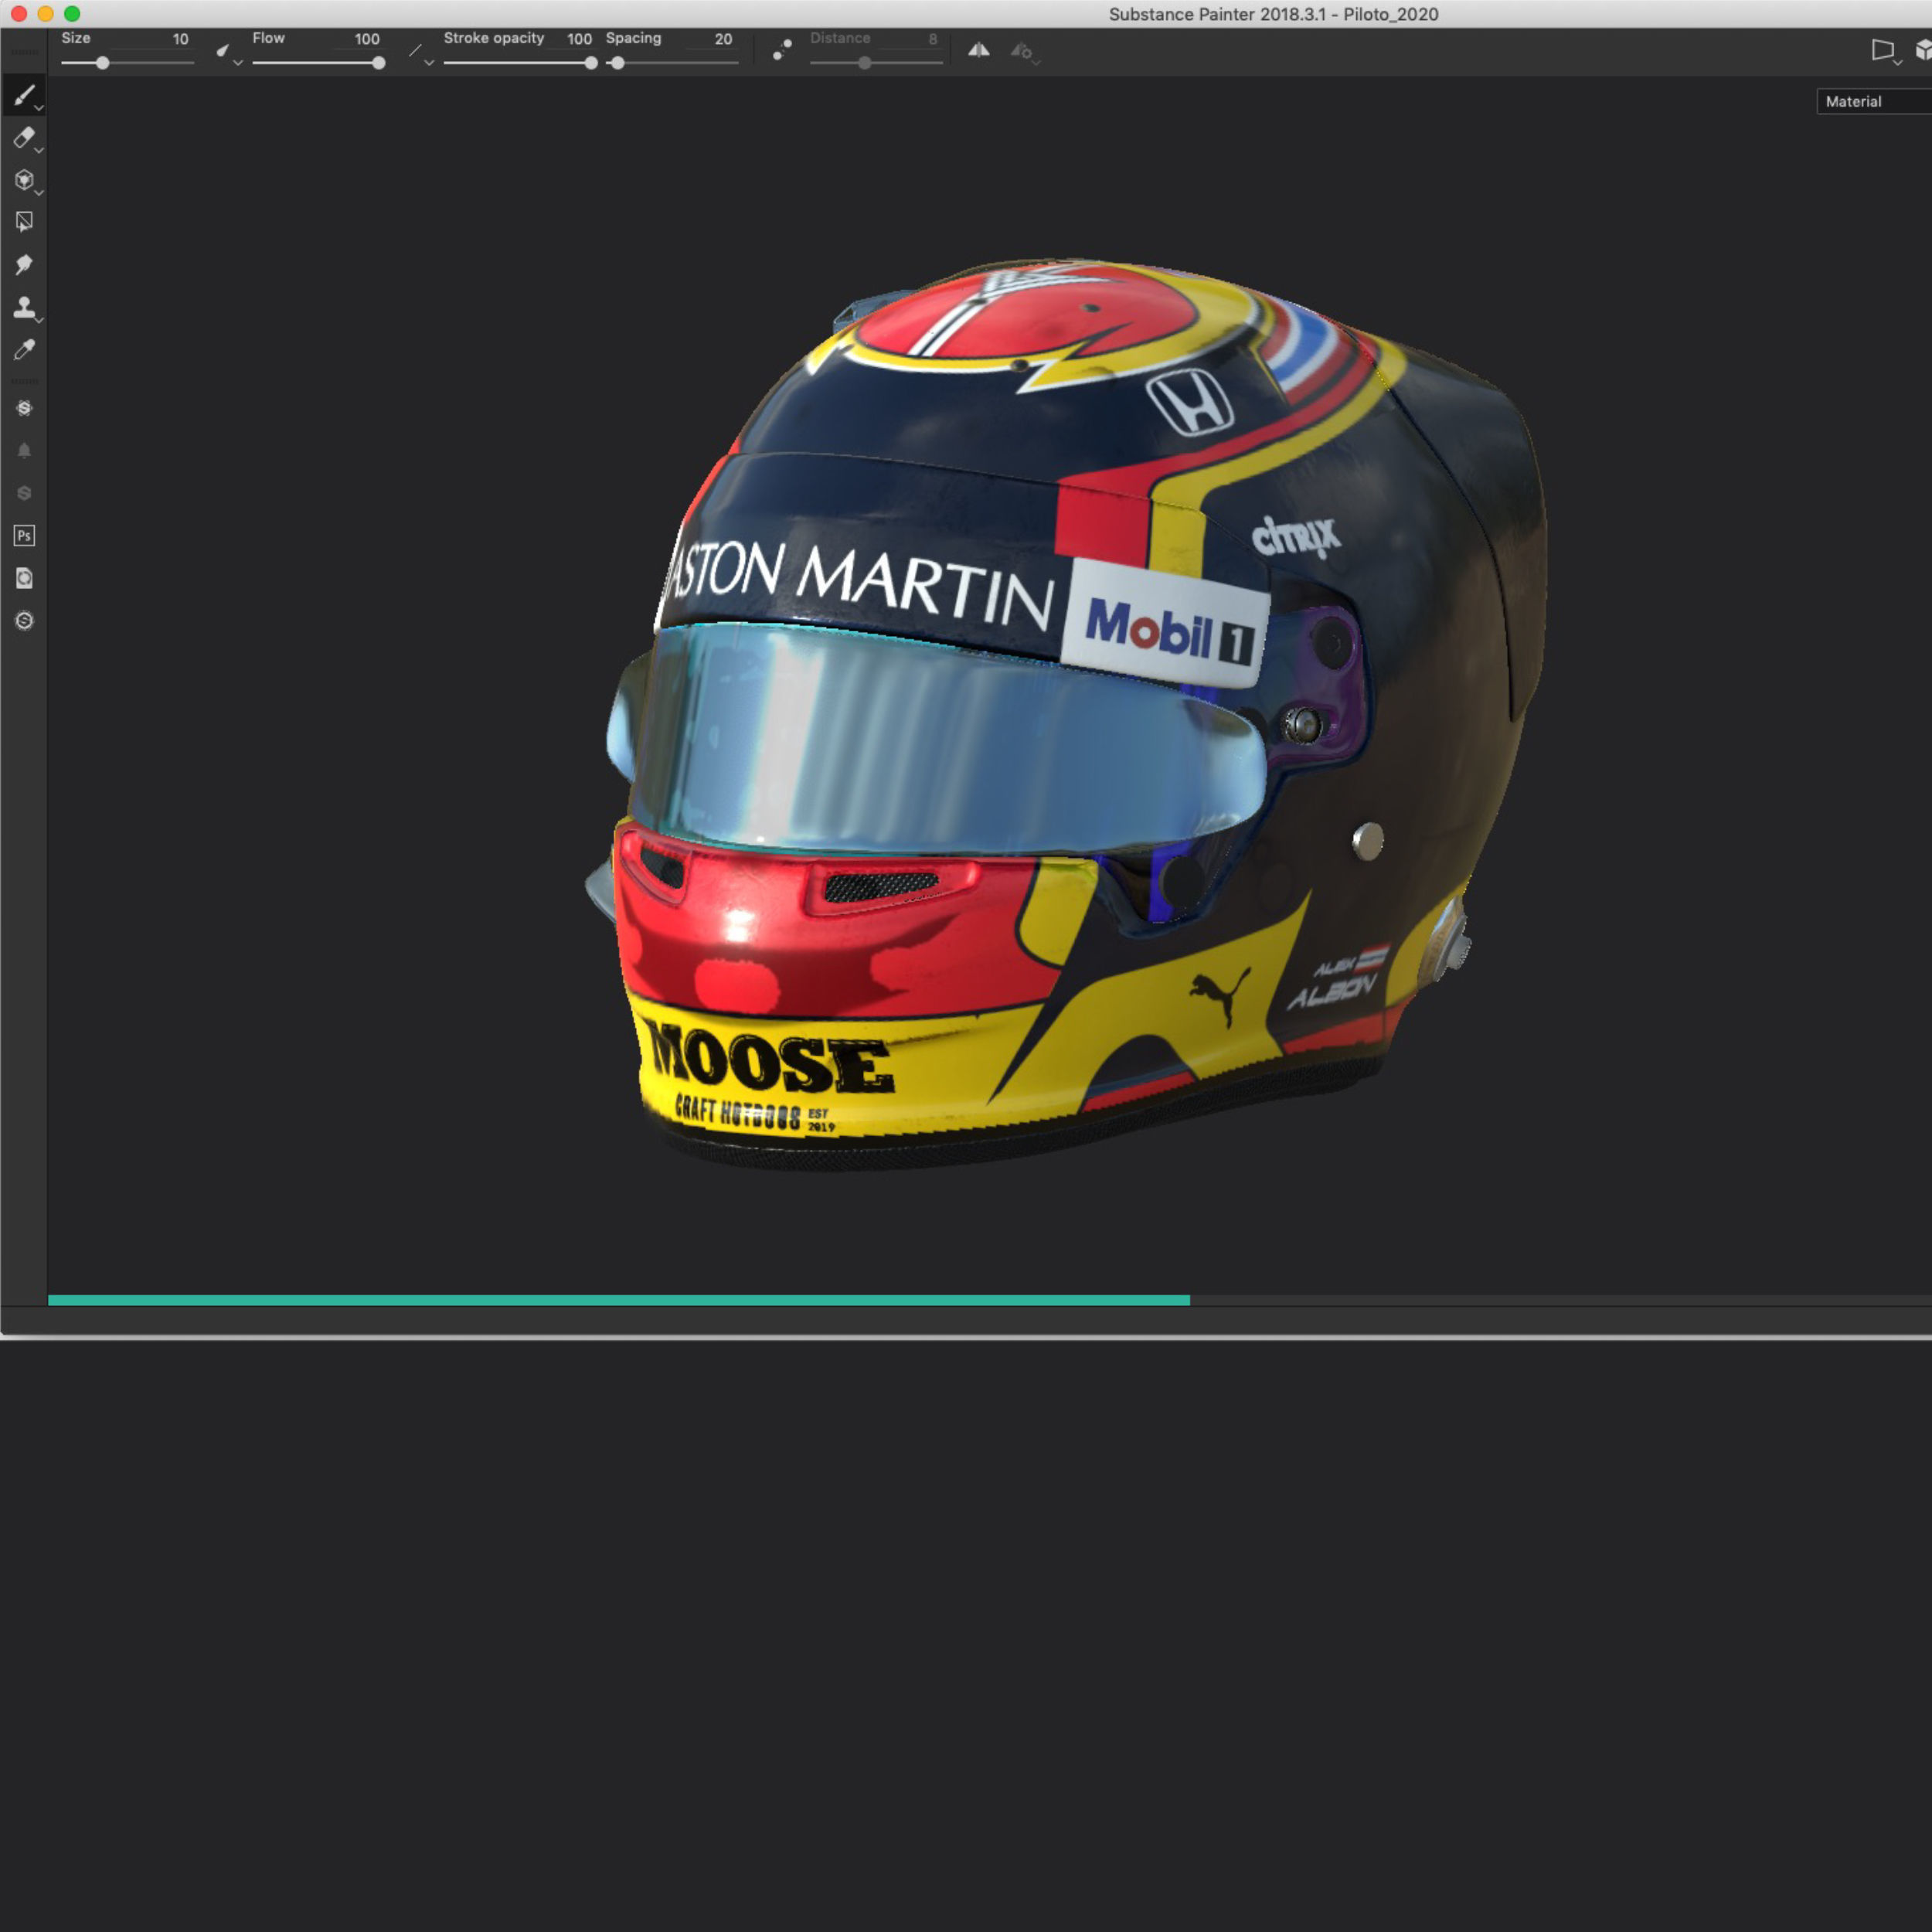Select the Paint brush tool
The width and height of the screenshot is (1932, 1932).
24,95
